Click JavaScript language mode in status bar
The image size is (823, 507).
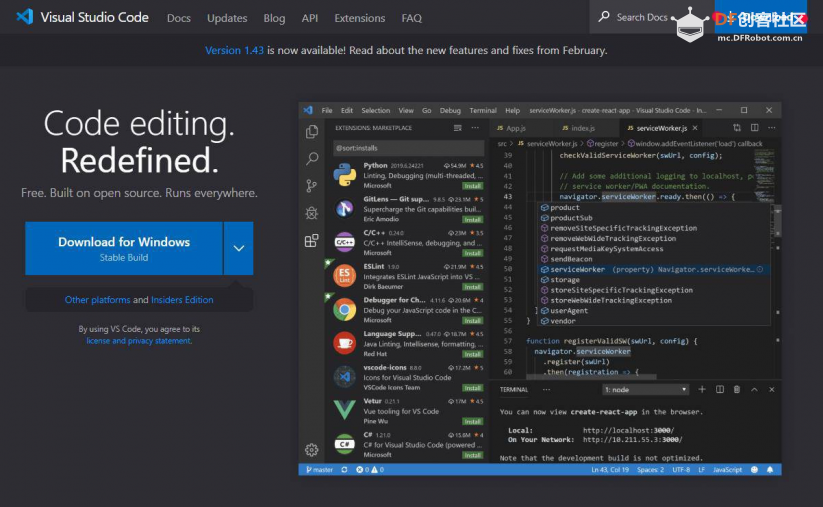[x=727, y=470]
